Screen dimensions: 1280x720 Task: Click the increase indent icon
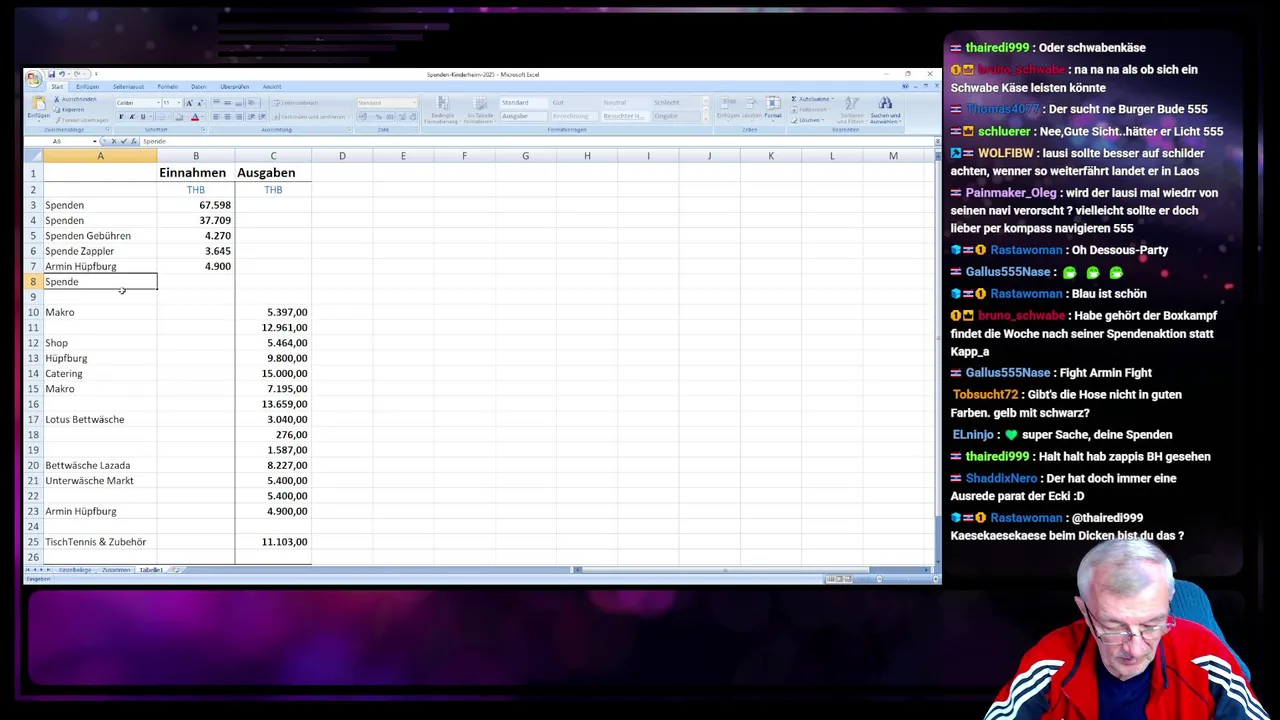(262, 117)
